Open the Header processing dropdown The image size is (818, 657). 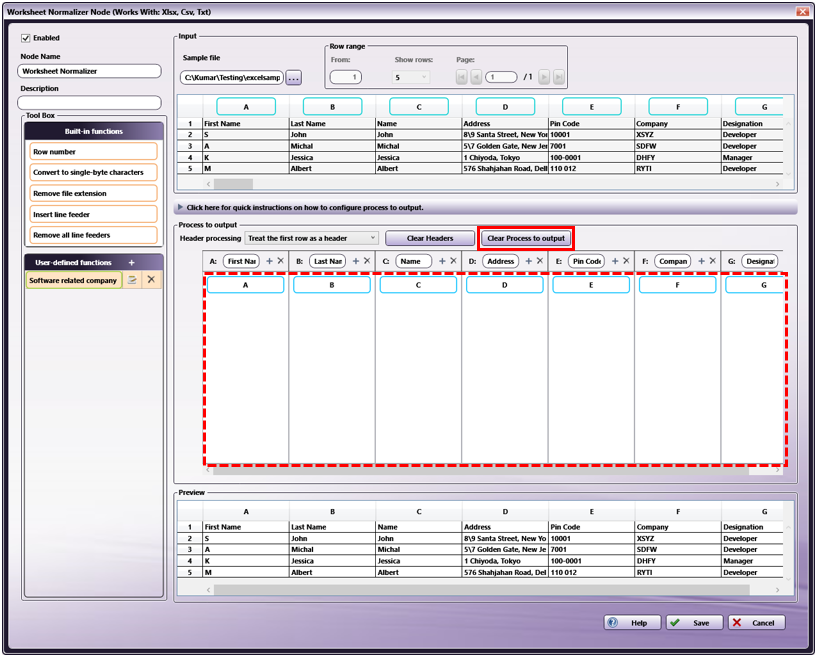[311, 238]
